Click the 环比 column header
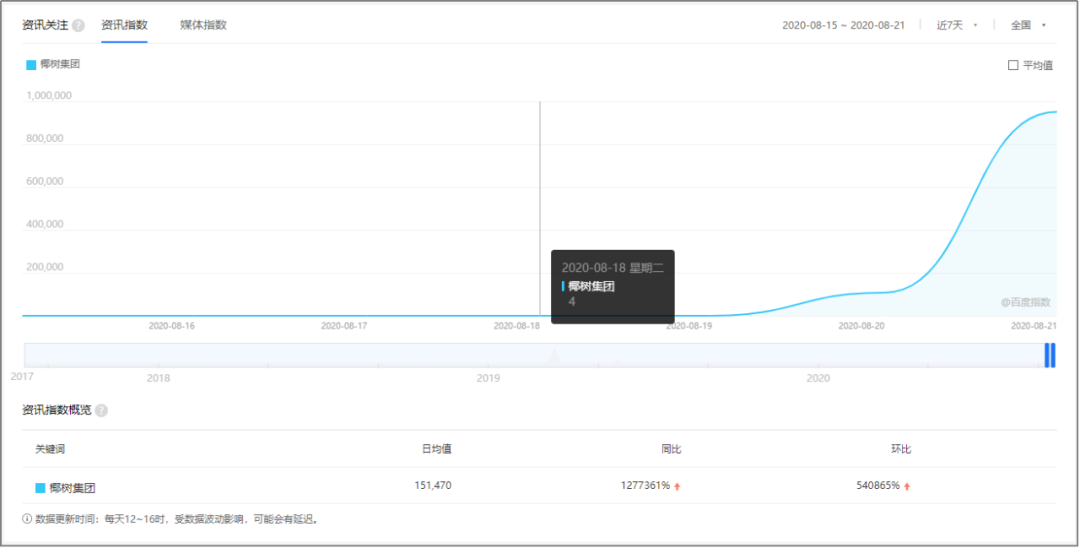Screen dimensions: 1080x548 pyautogui.click(x=901, y=449)
